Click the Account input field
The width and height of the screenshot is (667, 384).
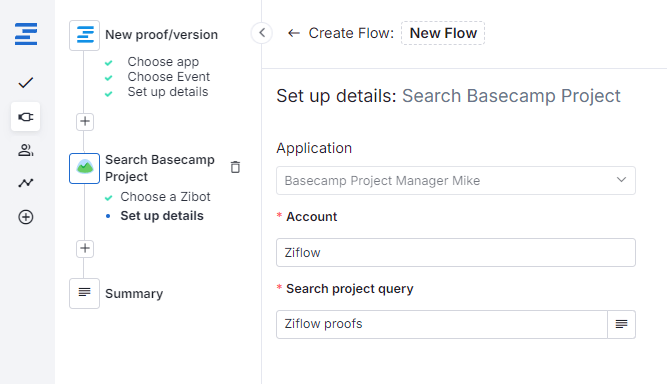(456, 253)
